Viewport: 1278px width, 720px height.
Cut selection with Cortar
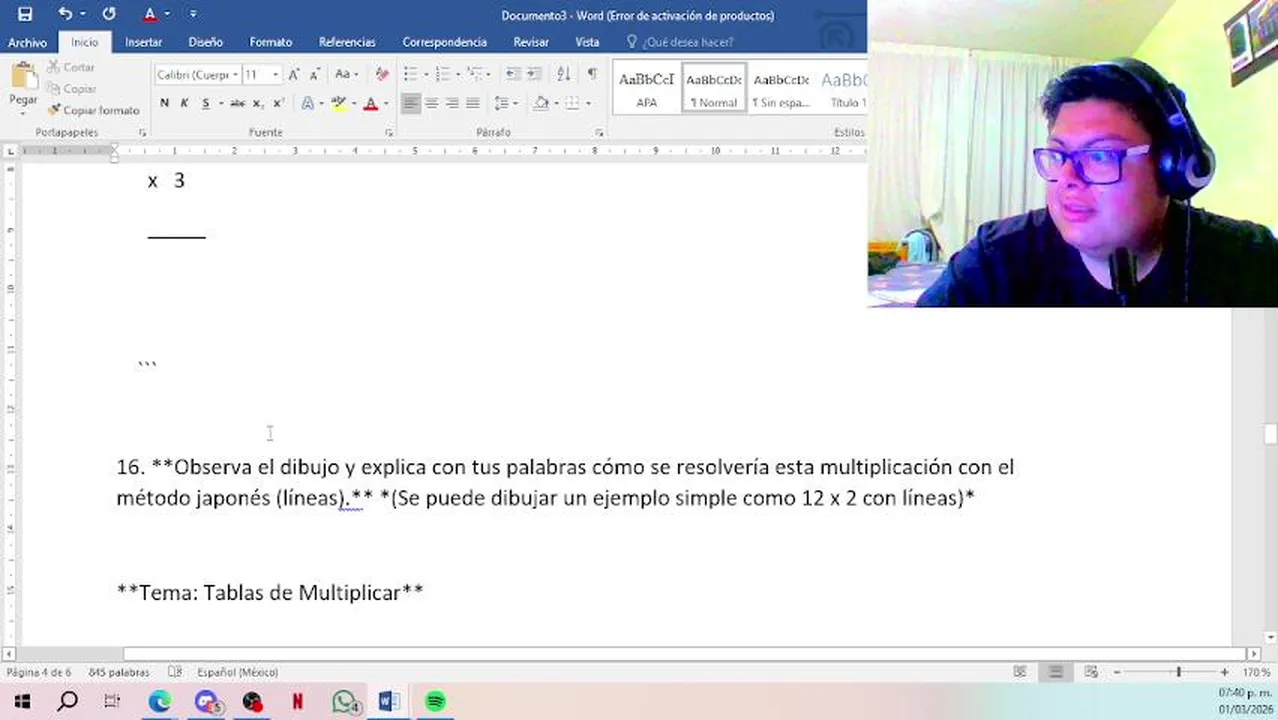[x=70, y=67]
